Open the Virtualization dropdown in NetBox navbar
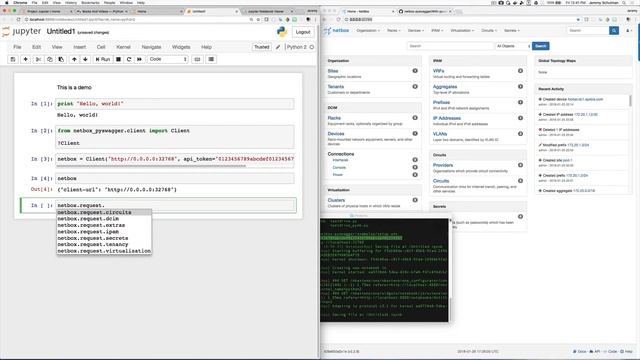Viewport: 640px width, 360px height. pos(462,31)
